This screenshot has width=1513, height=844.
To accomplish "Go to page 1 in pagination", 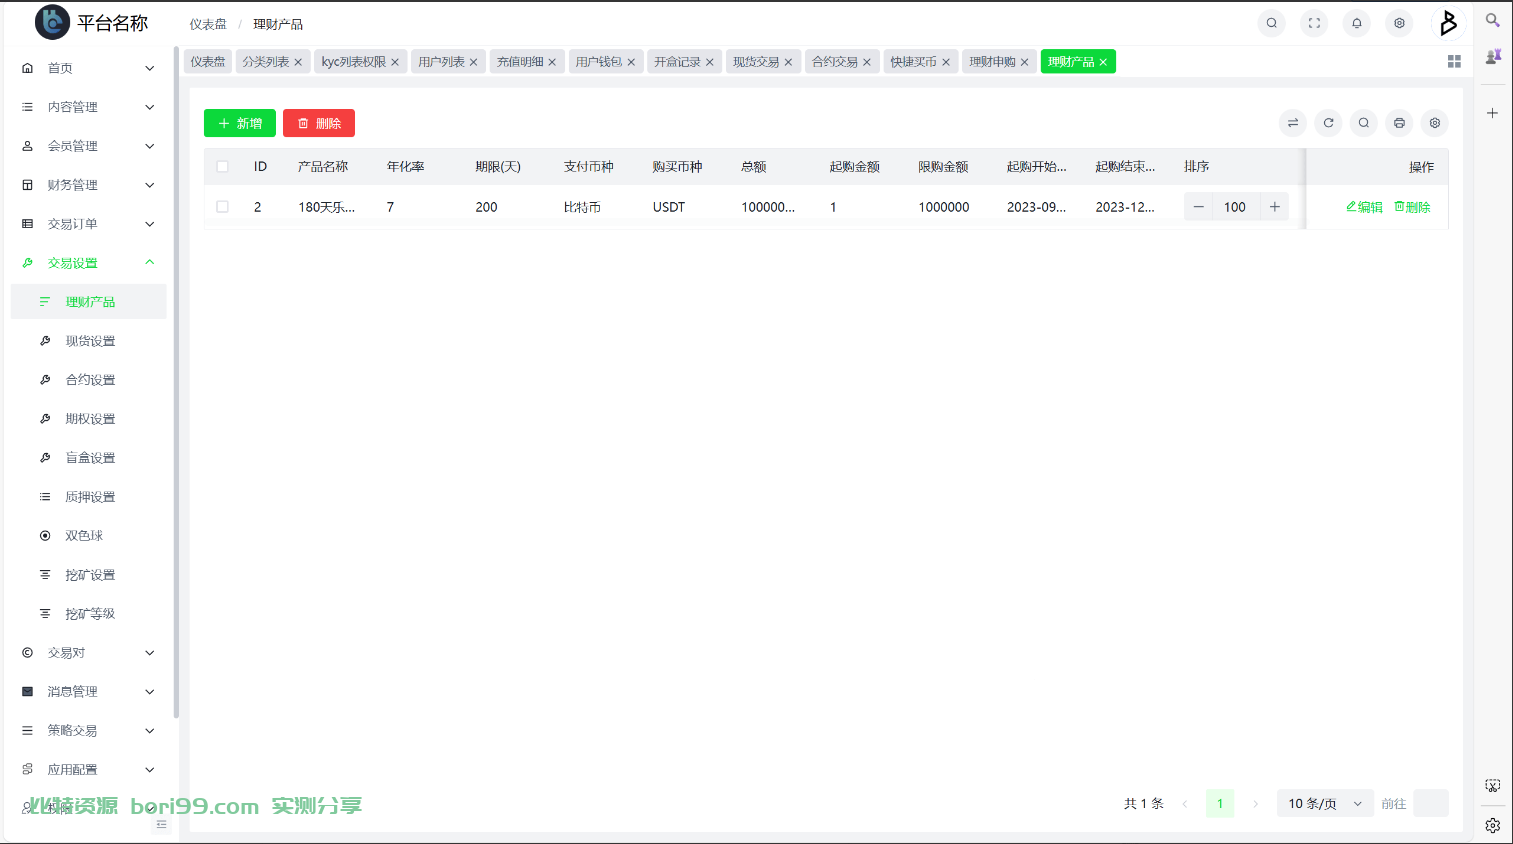I will (x=1220, y=804).
